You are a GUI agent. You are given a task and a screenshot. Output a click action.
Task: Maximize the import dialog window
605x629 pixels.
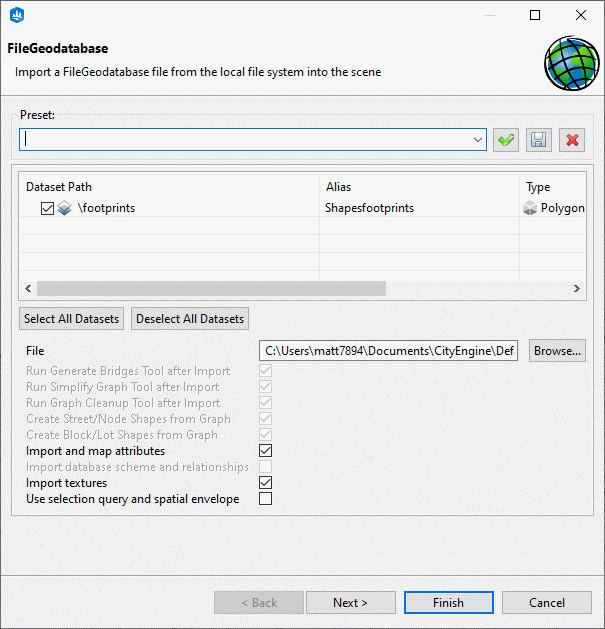(x=535, y=15)
